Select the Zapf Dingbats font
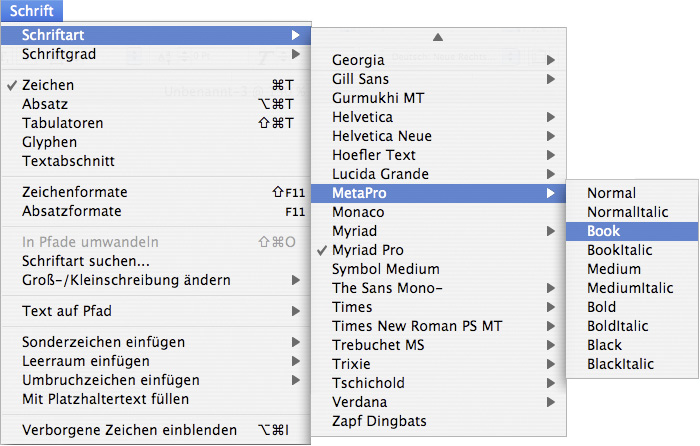 (439, 421)
